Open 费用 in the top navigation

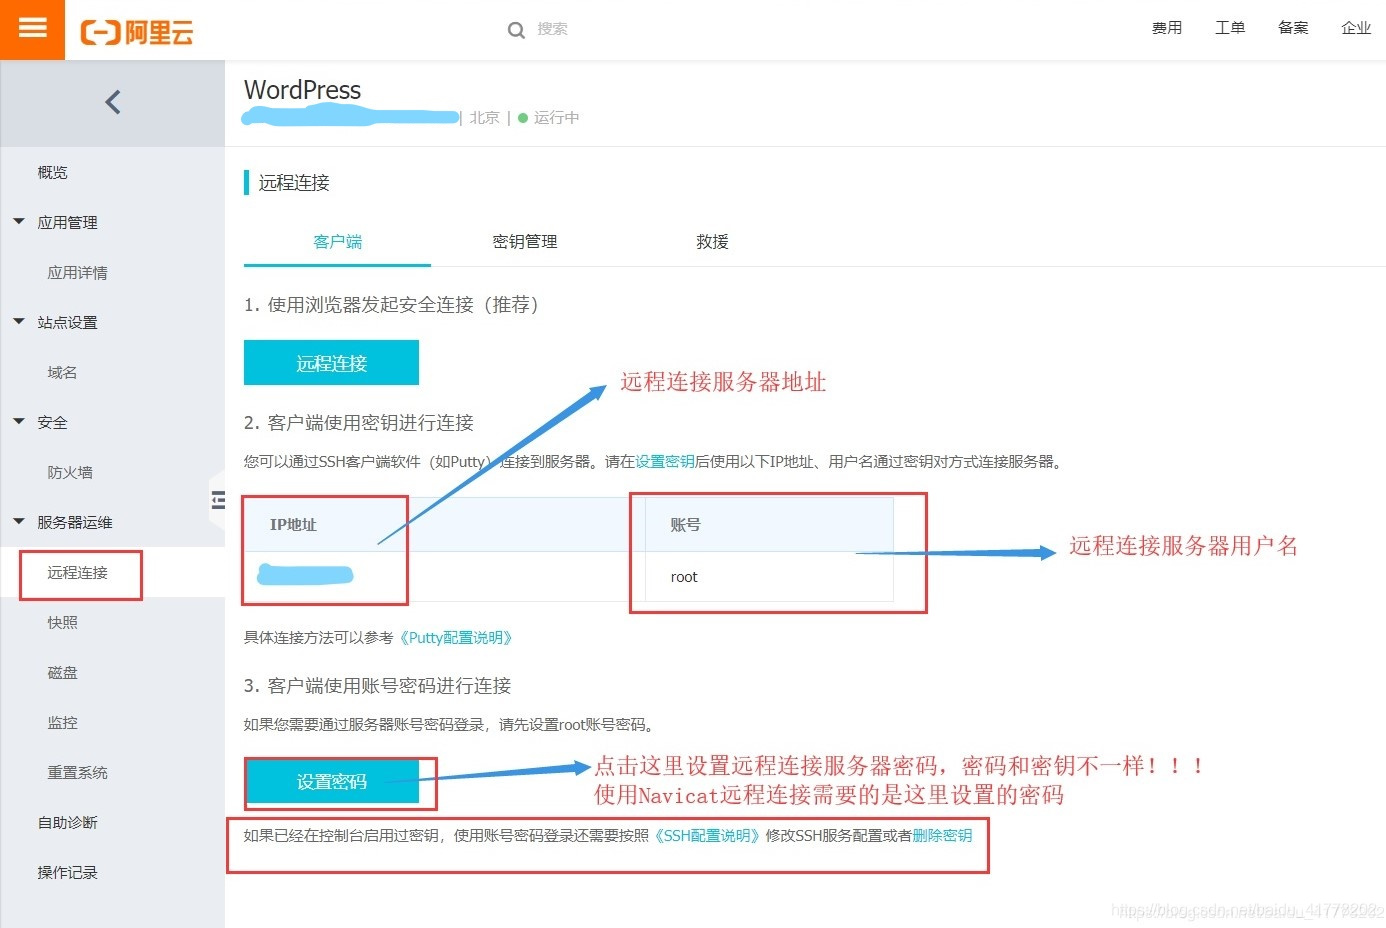[1167, 28]
